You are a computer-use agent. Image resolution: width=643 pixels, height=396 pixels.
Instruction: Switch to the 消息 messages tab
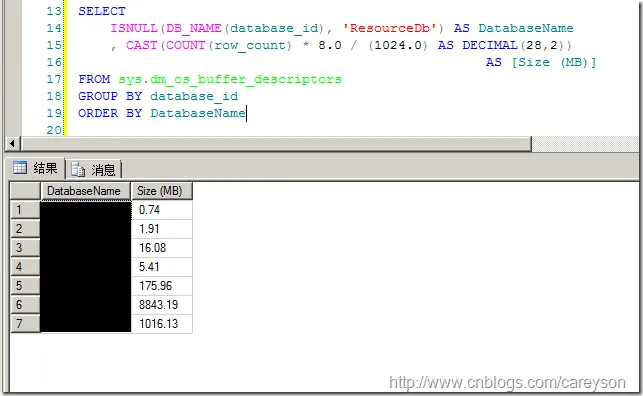tap(93, 169)
